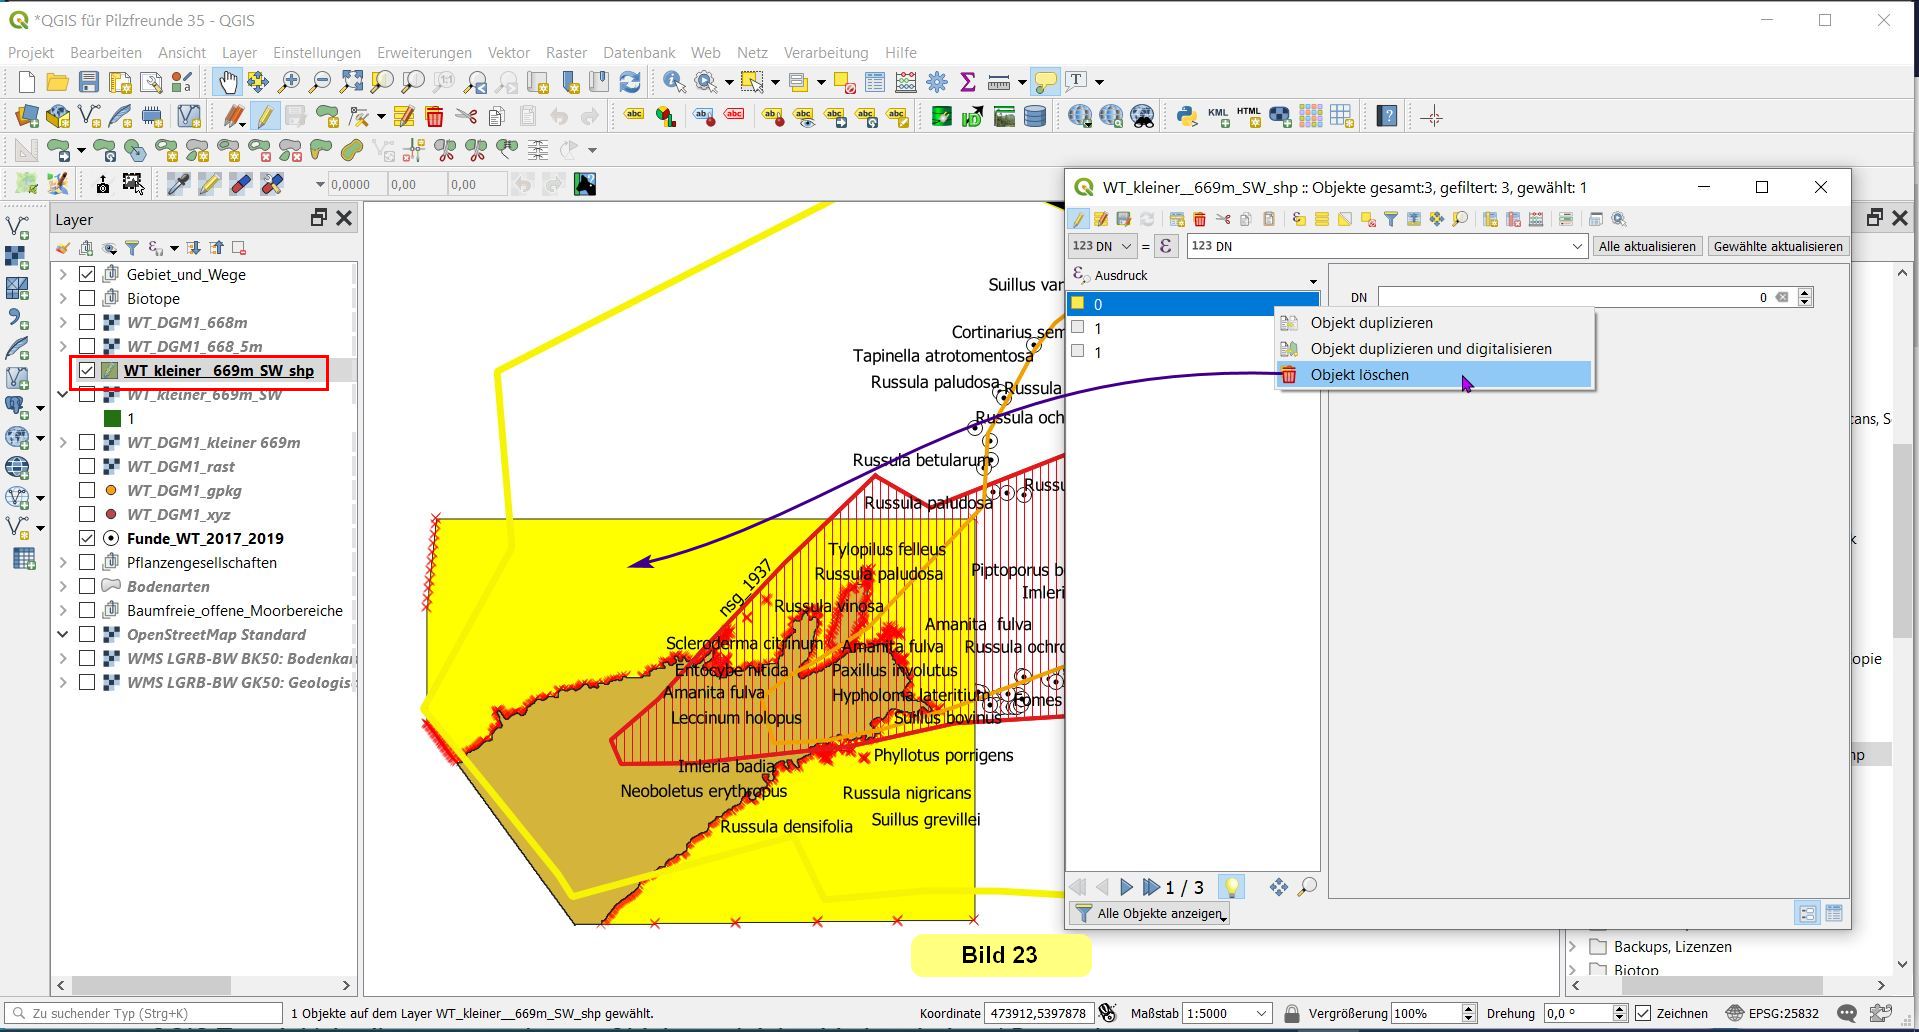Click the red trash Delete Selected icon in main toolbar

[x=434, y=117]
